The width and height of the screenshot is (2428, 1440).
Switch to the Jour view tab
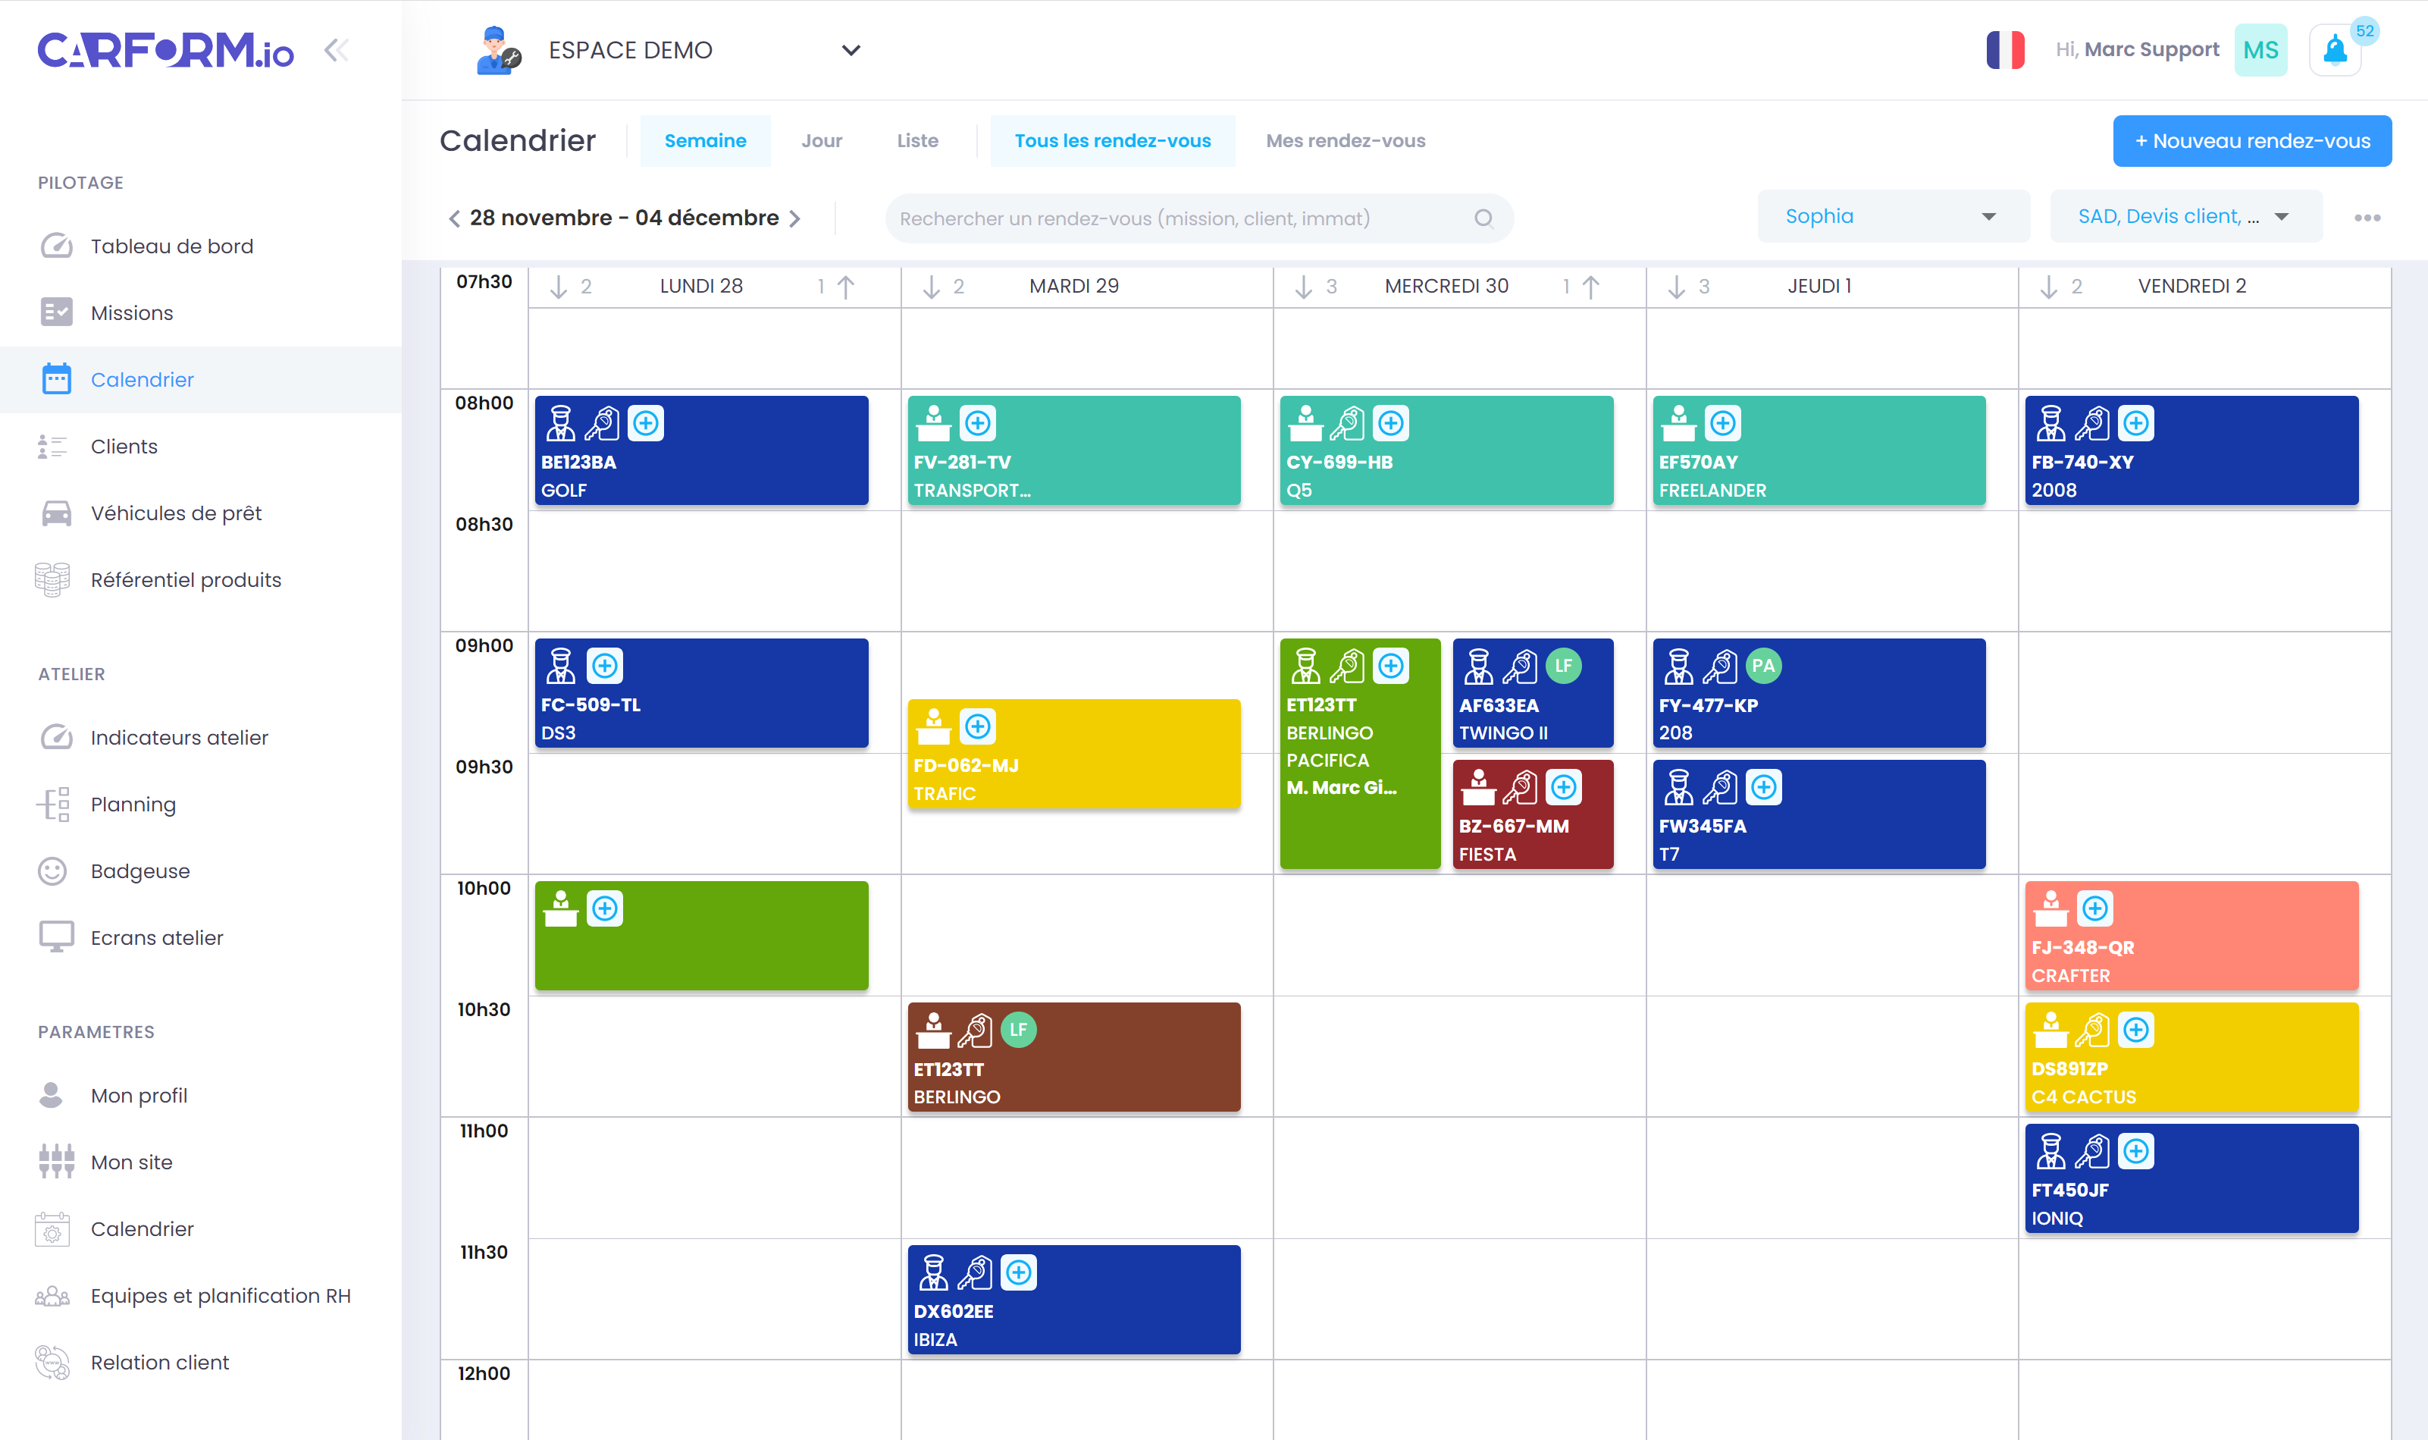(821, 140)
